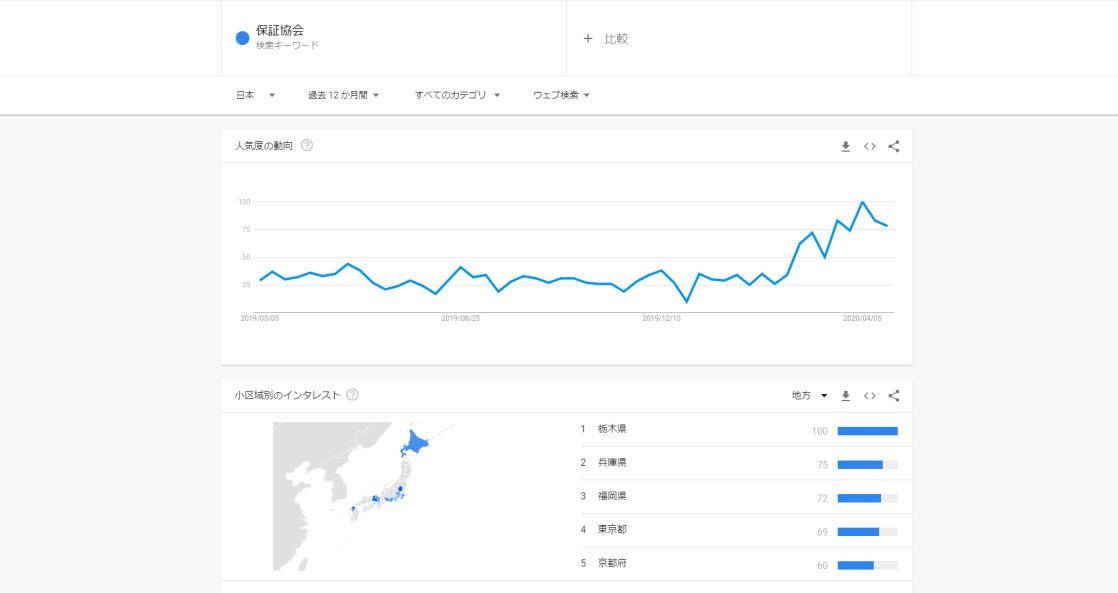Select 兵庫県 in the region ranking

[612, 463]
